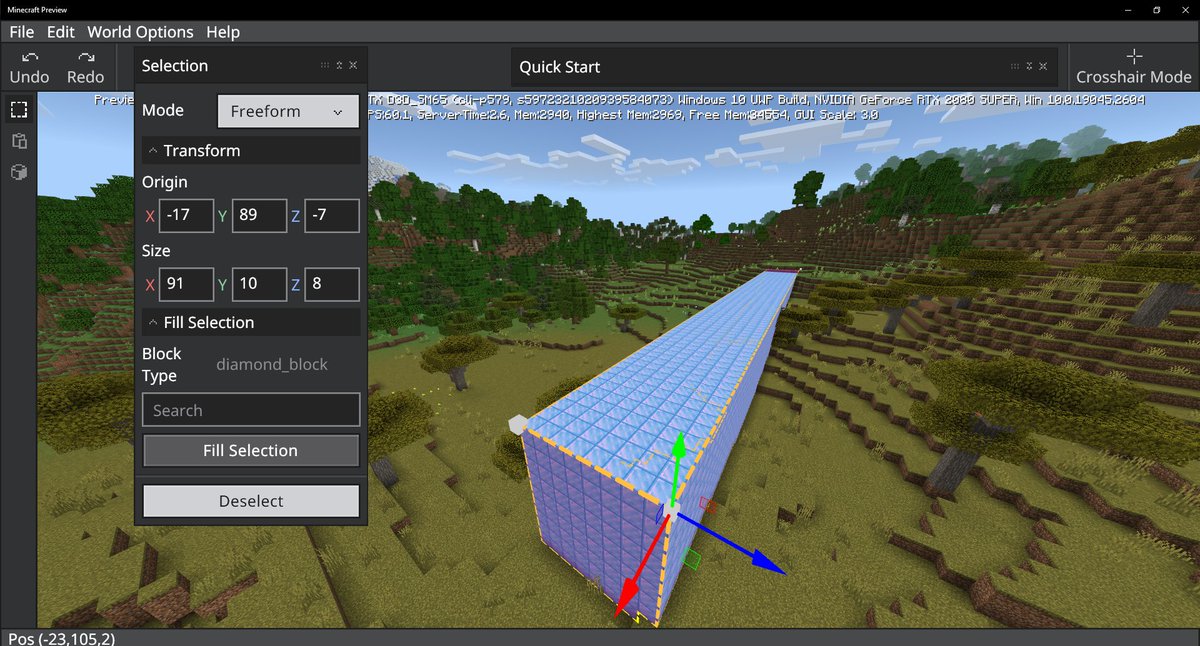Click the Deselect button

pos(251,501)
